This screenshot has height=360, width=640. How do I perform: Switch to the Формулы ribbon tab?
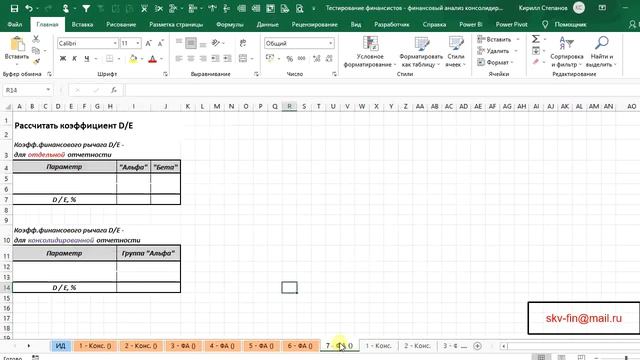(229, 24)
